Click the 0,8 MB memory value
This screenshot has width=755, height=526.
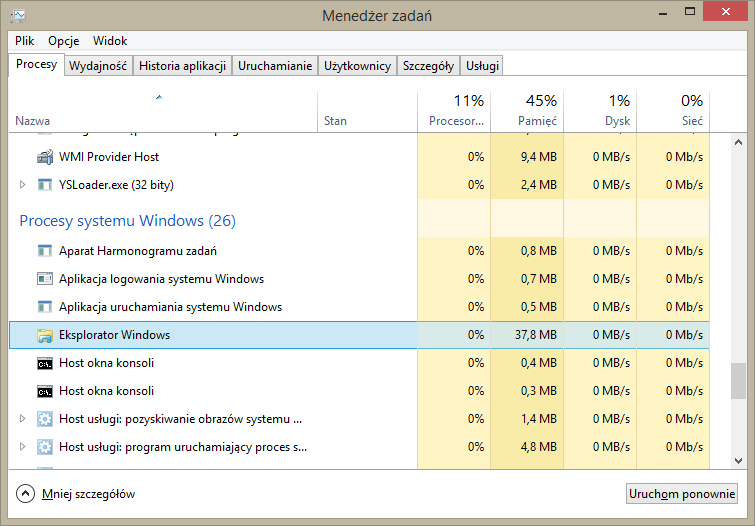[x=539, y=251]
